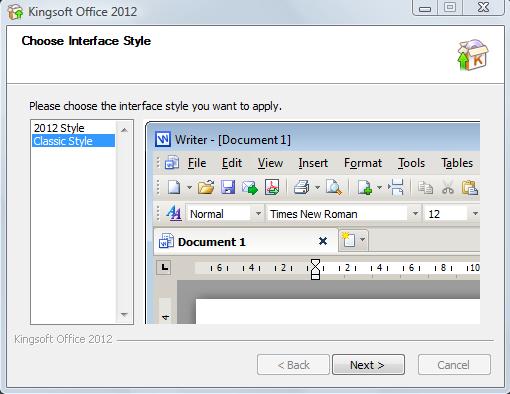
Task: Expand the insert page dropdown arrow
Action: click(379, 187)
